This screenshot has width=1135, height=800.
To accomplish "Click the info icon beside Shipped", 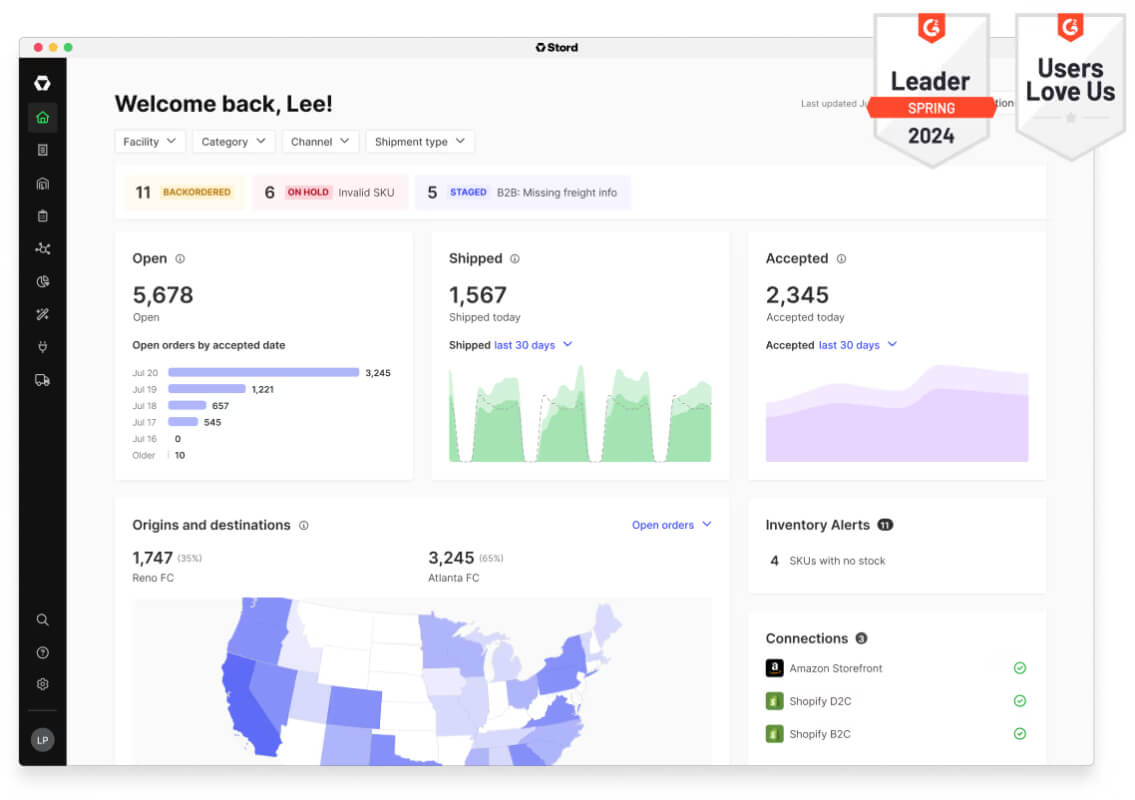I will (x=515, y=258).
